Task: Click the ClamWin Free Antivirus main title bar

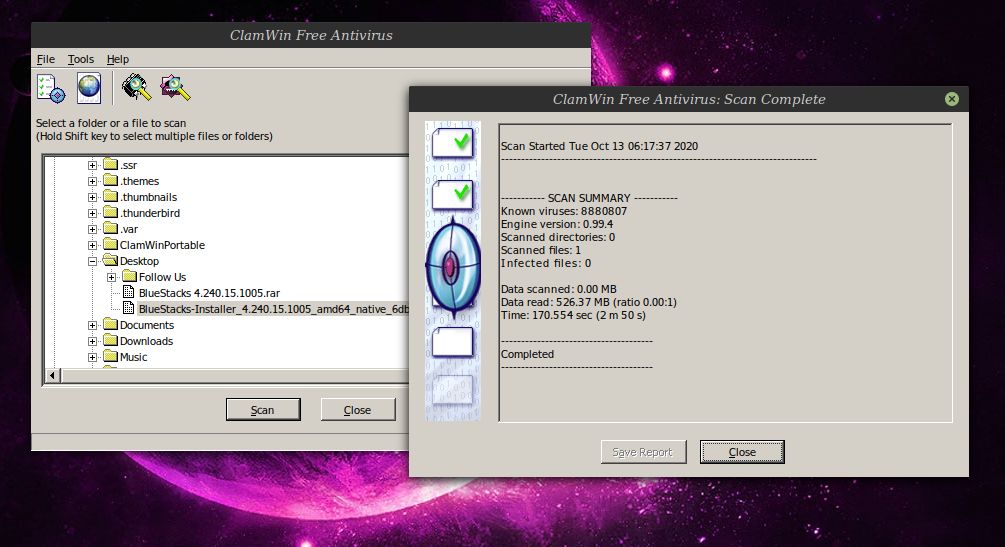Action: pos(311,35)
